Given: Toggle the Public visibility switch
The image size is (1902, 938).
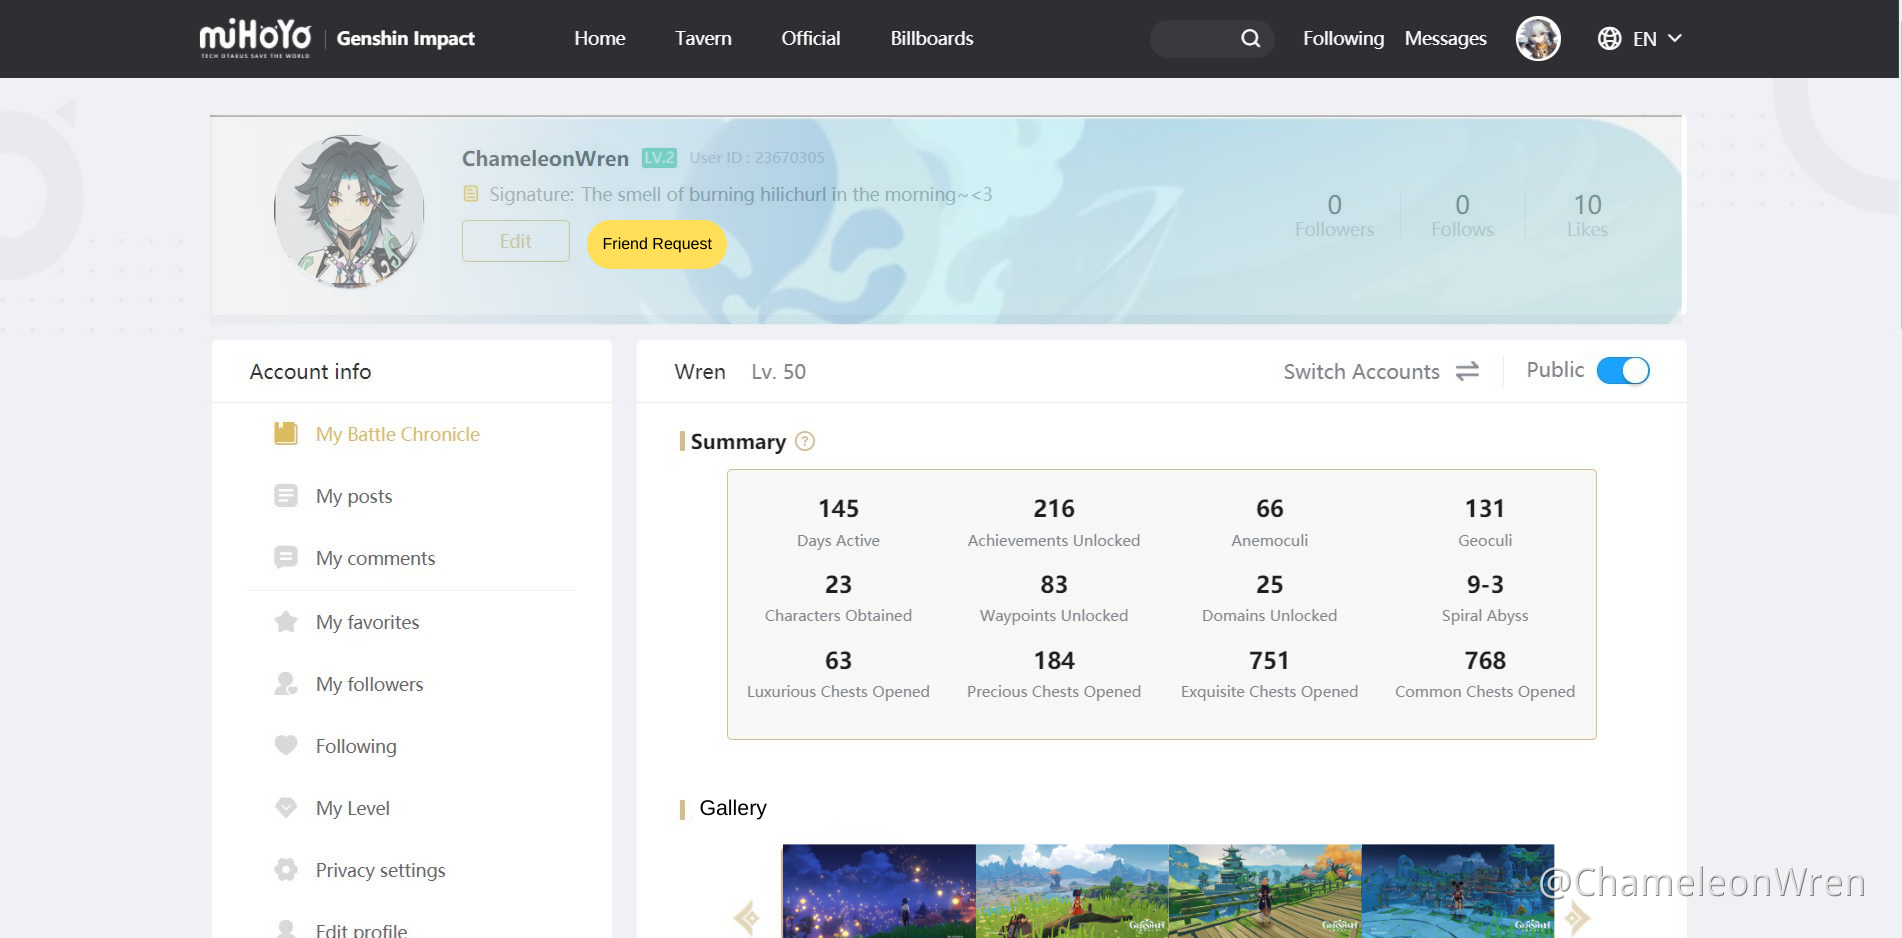Looking at the screenshot, I should click(1622, 371).
